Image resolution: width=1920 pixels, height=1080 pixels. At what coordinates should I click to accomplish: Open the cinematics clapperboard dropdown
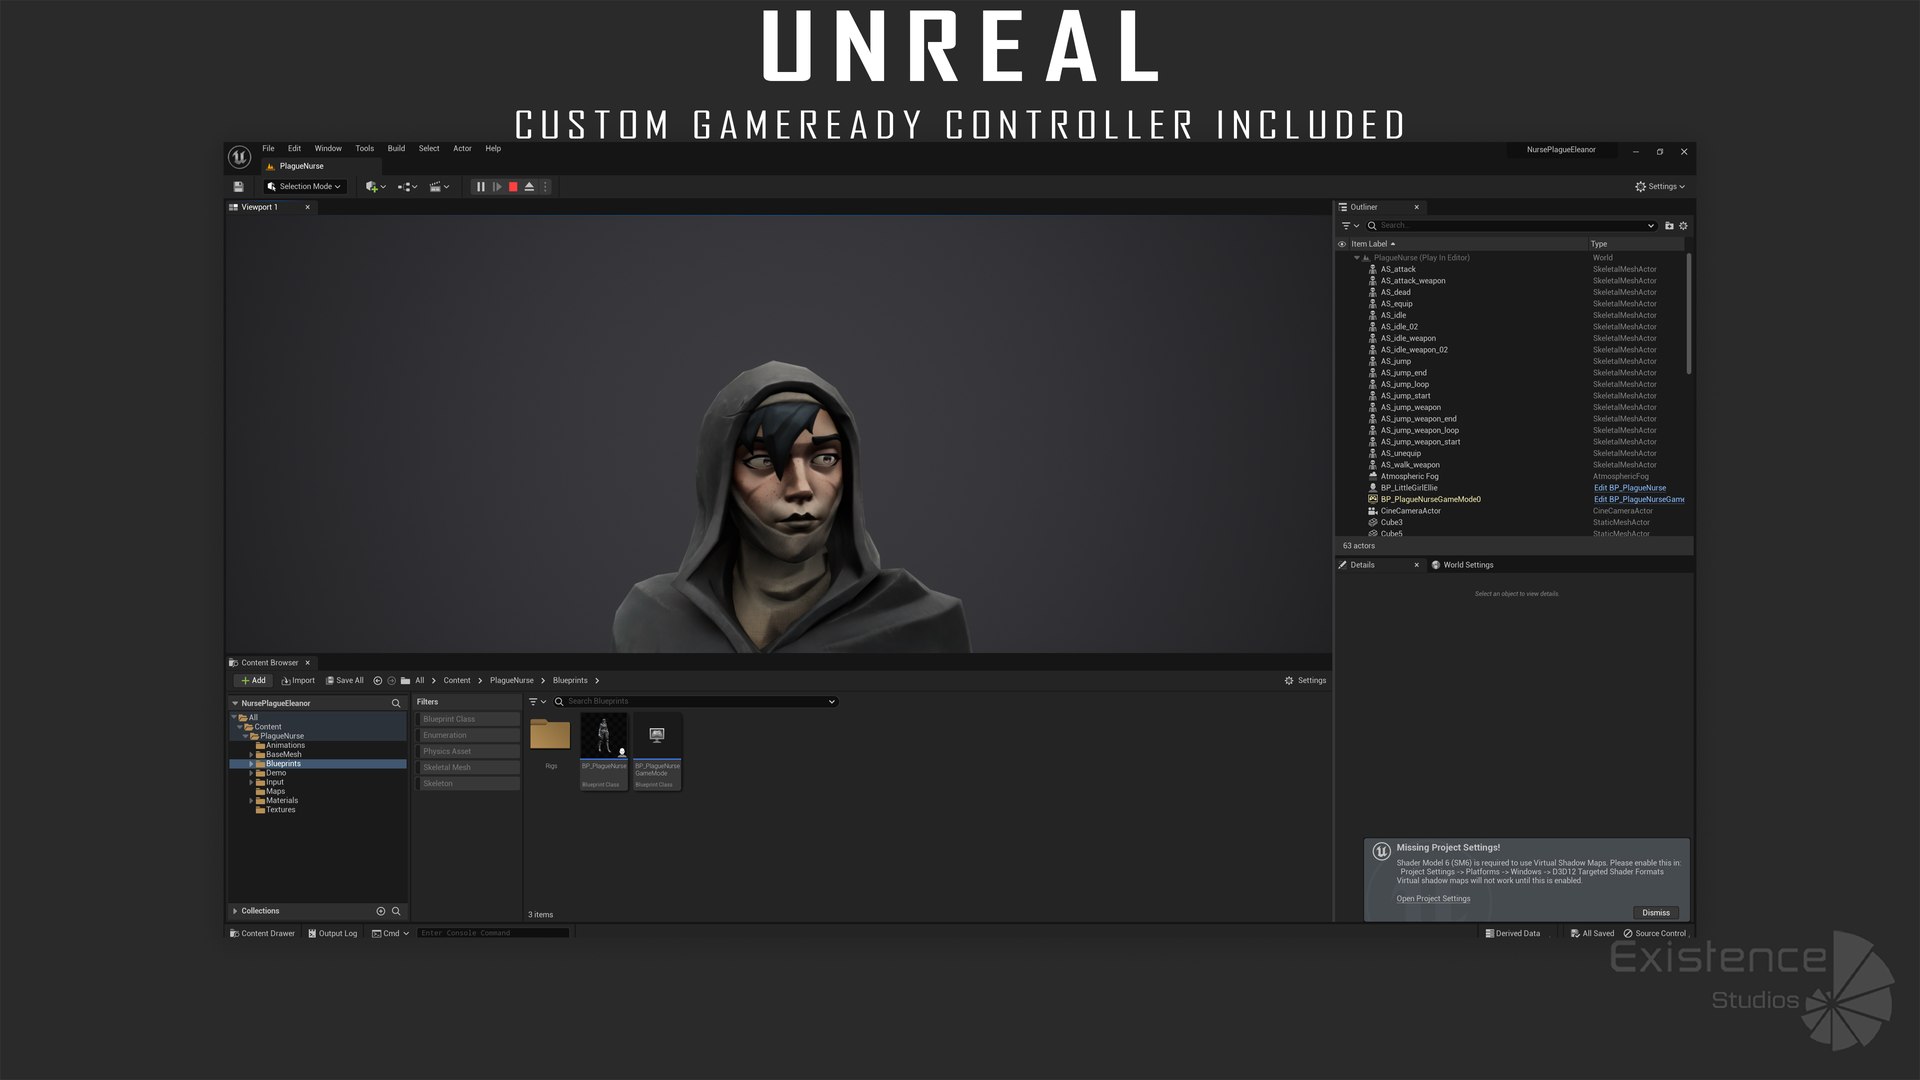[439, 187]
